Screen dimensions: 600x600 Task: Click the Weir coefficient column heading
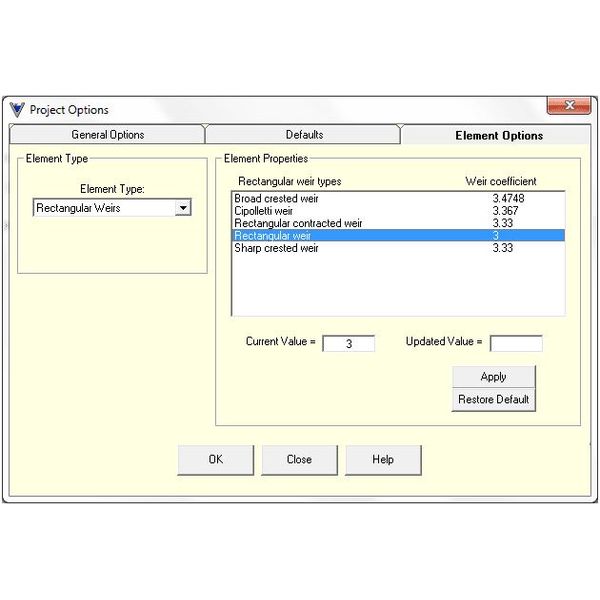click(x=501, y=181)
